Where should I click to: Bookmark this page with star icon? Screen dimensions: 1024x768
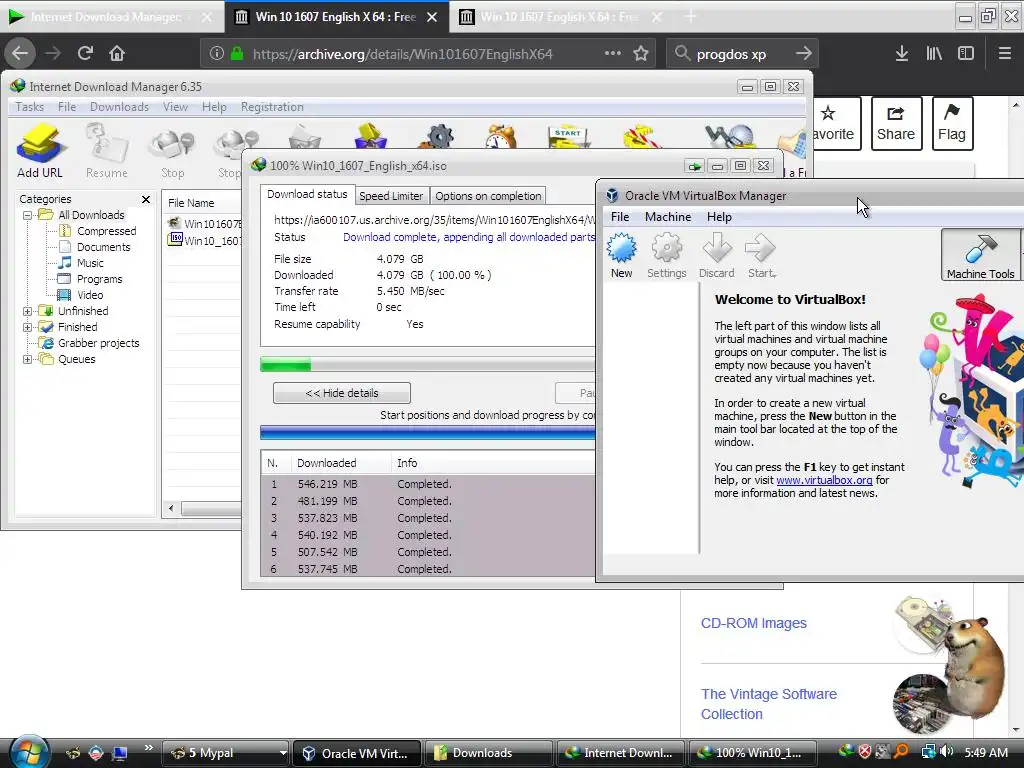click(641, 54)
